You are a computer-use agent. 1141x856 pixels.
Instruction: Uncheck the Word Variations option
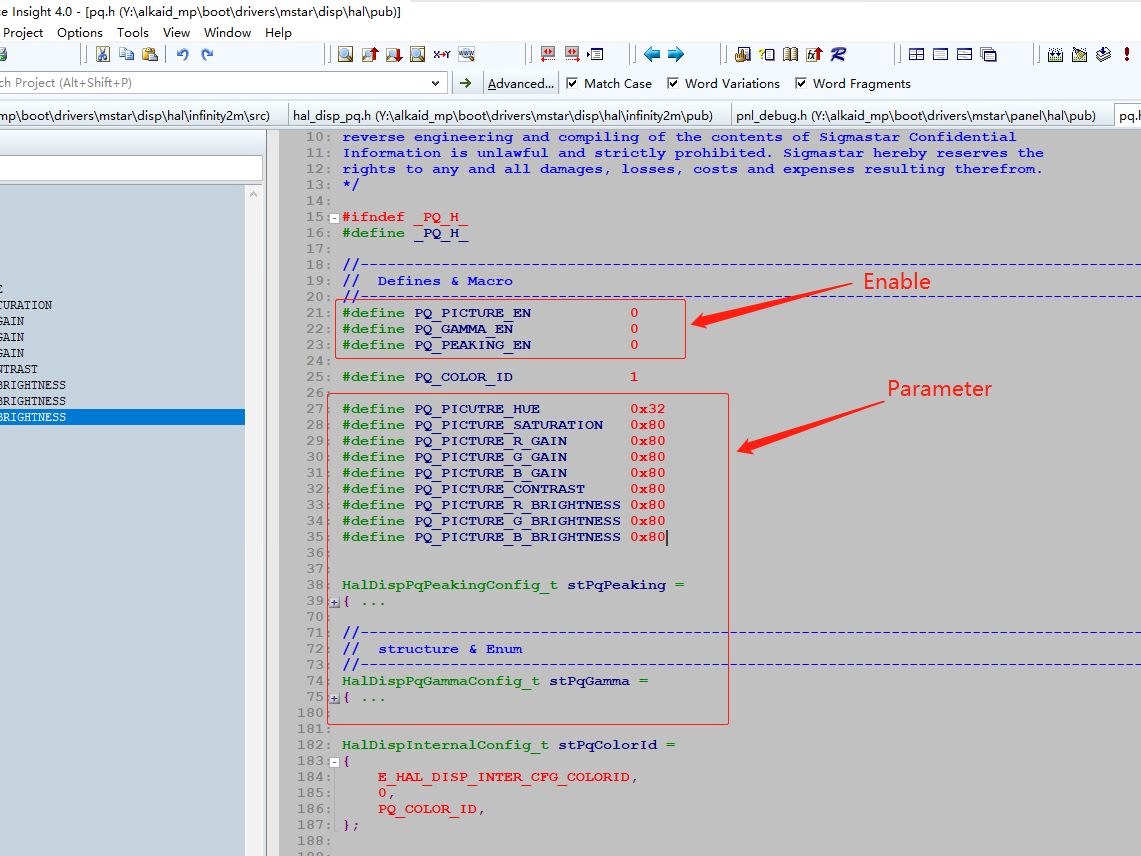pos(673,83)
